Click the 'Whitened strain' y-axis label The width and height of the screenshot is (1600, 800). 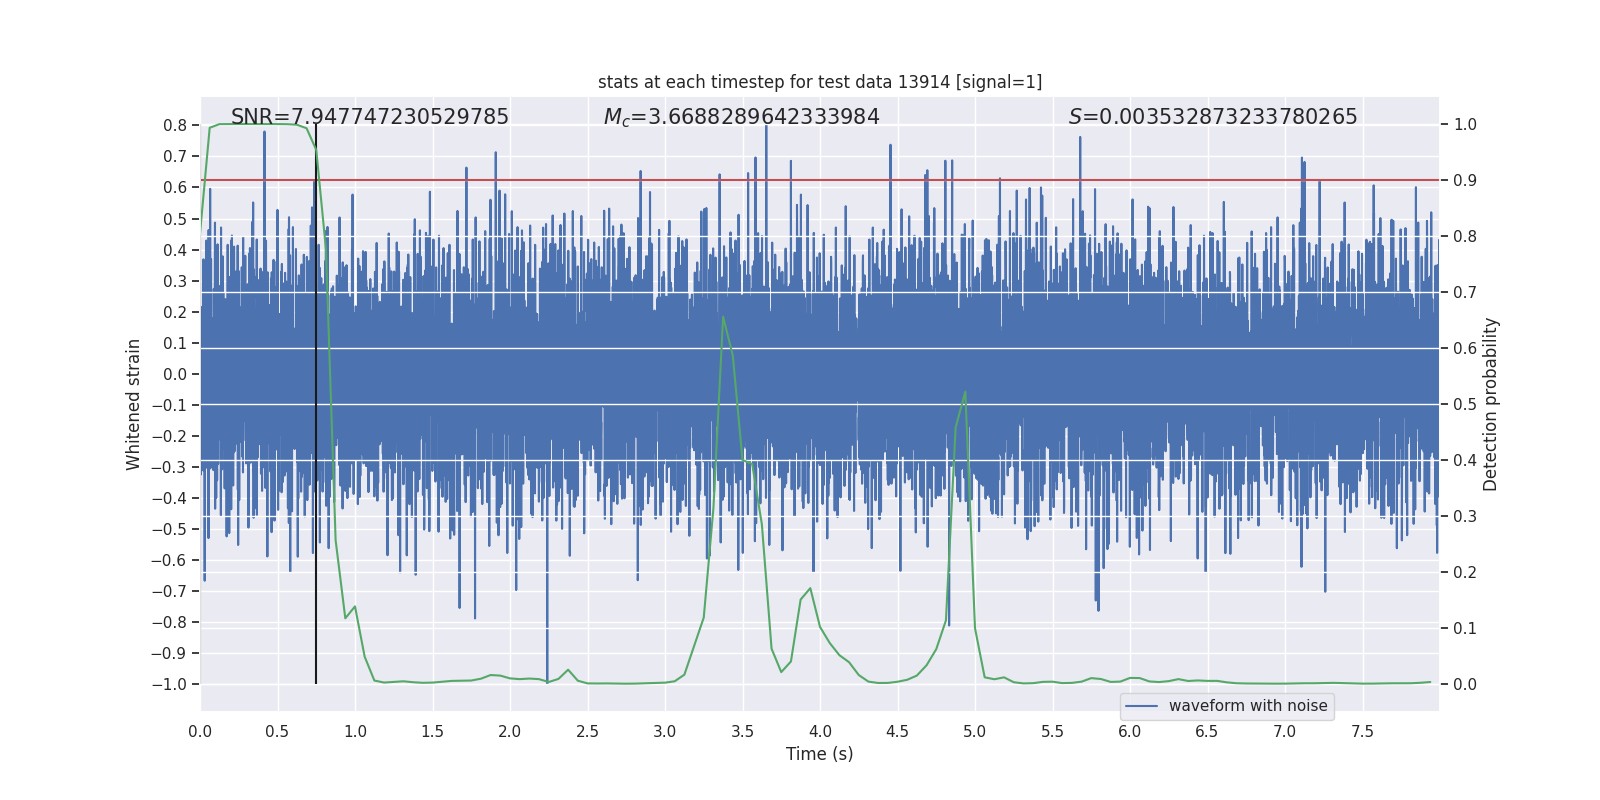tap(134, 404)
